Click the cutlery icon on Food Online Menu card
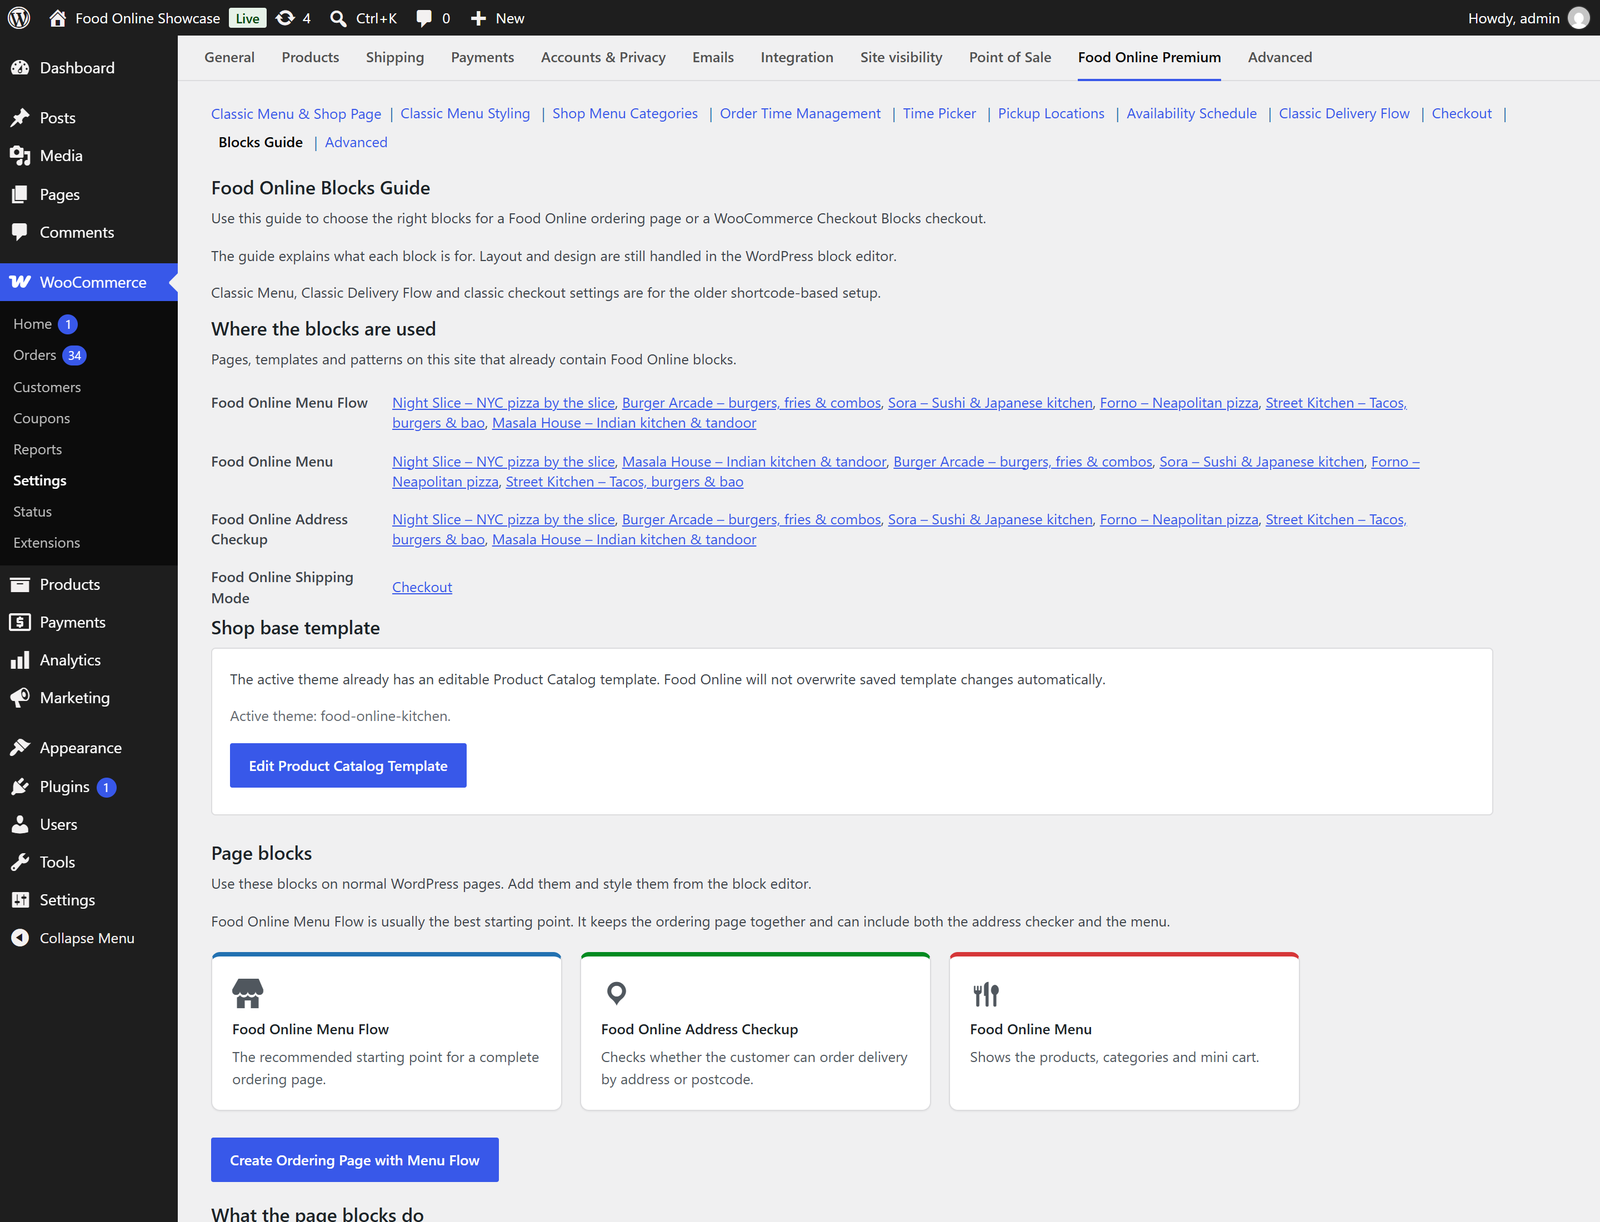 tap(986, 994)
